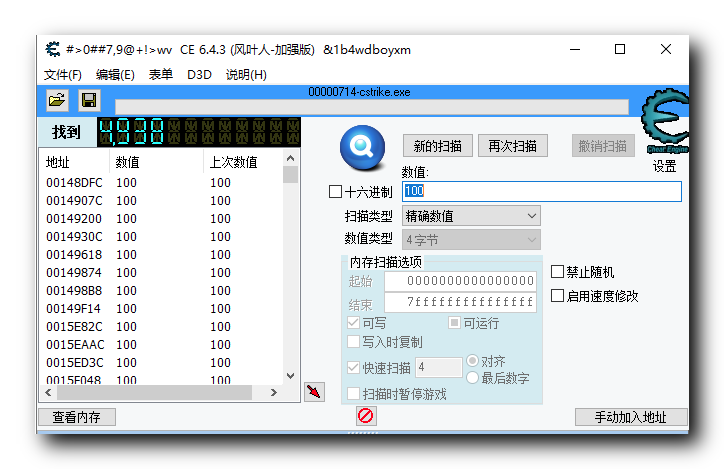Click the fast scan alignment field showing 4
This screenshot has height=469, width=724.
tap(439, 367)
